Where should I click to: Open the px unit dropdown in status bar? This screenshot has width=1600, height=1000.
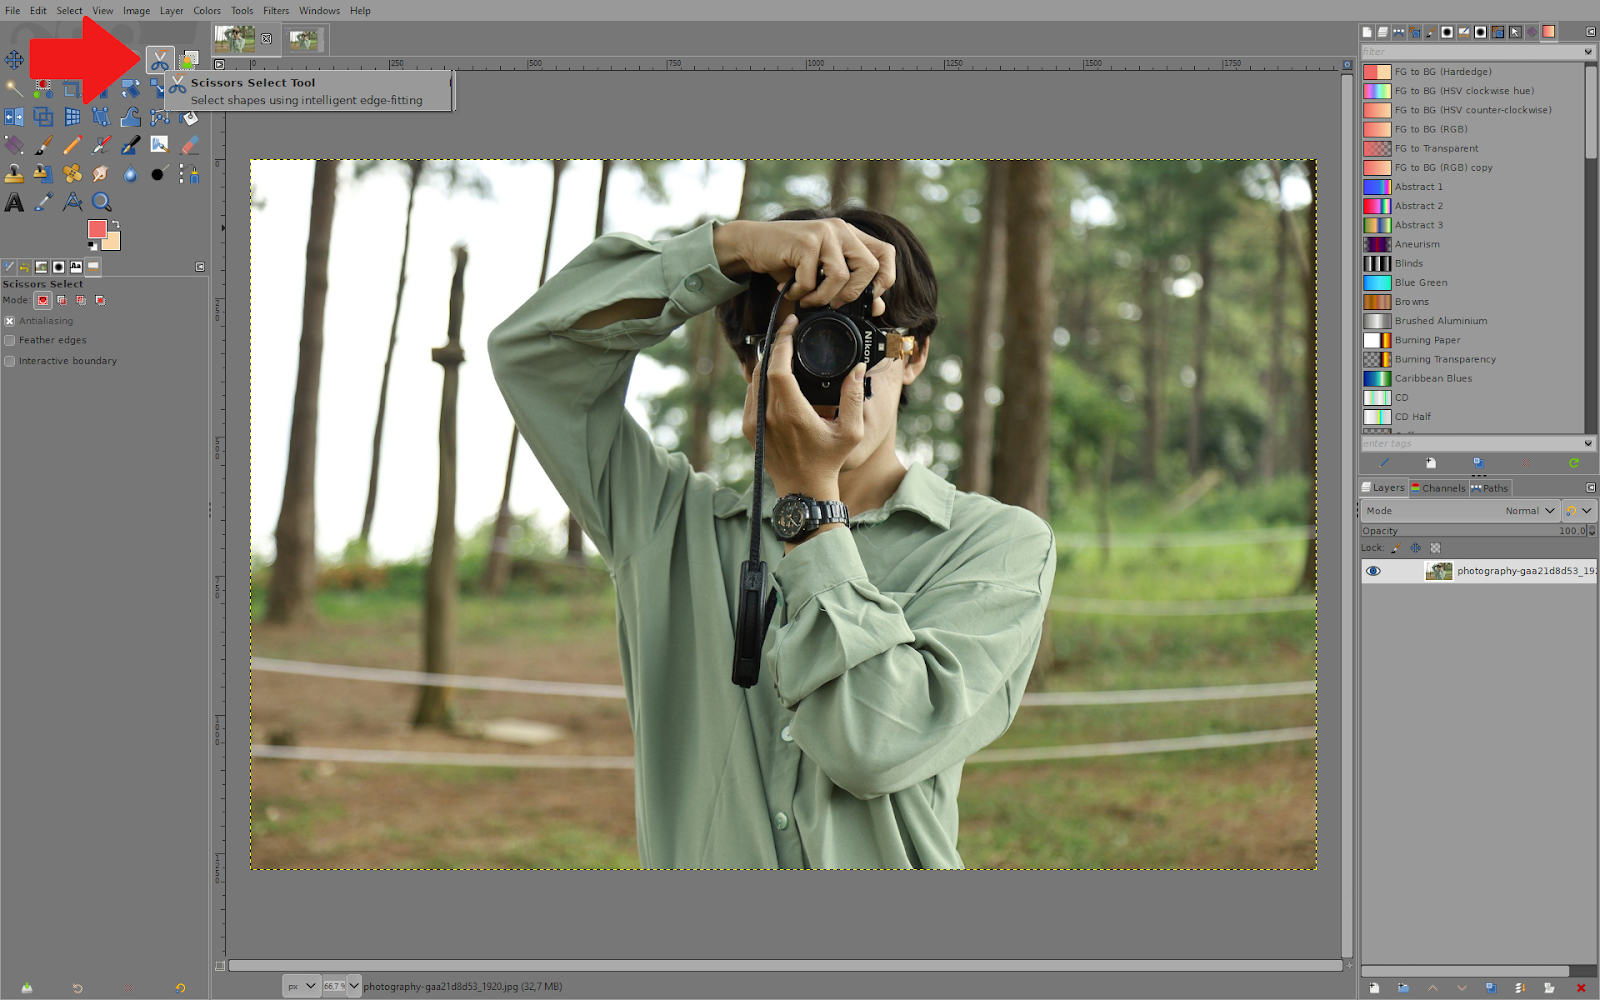301,986
